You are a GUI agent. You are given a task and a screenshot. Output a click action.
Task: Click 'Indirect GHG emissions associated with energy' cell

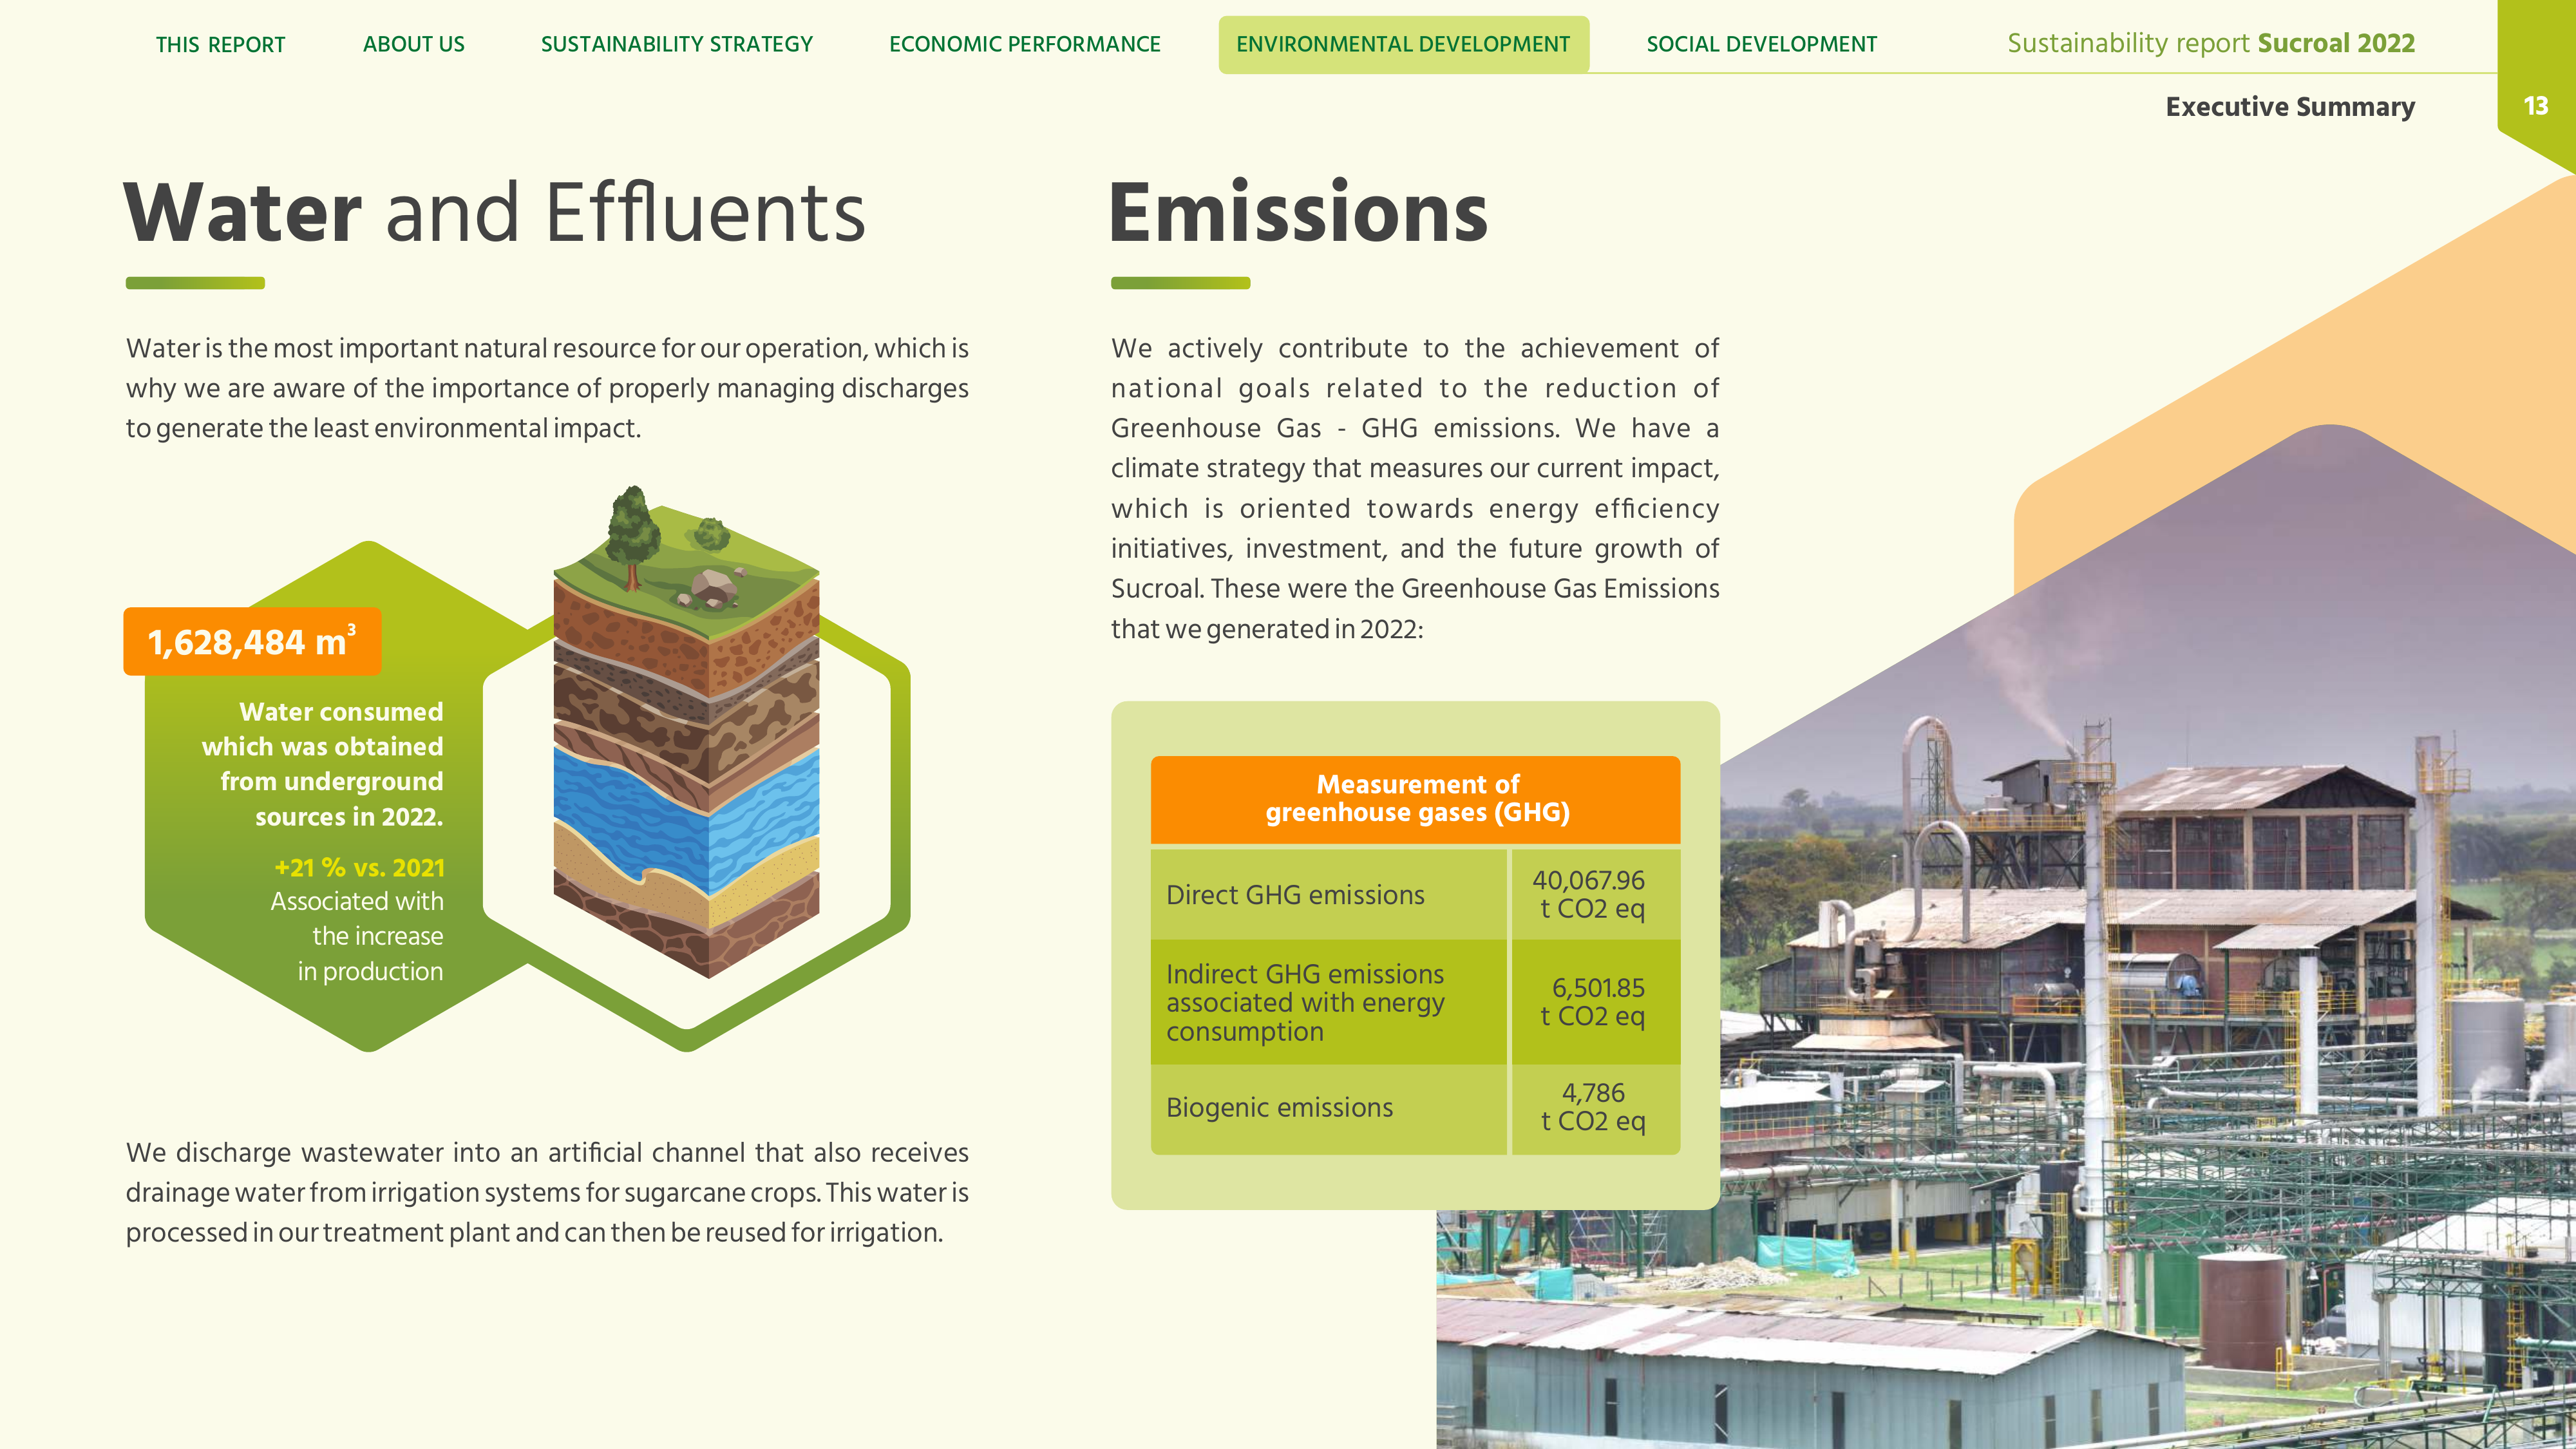point(1328,1002)
